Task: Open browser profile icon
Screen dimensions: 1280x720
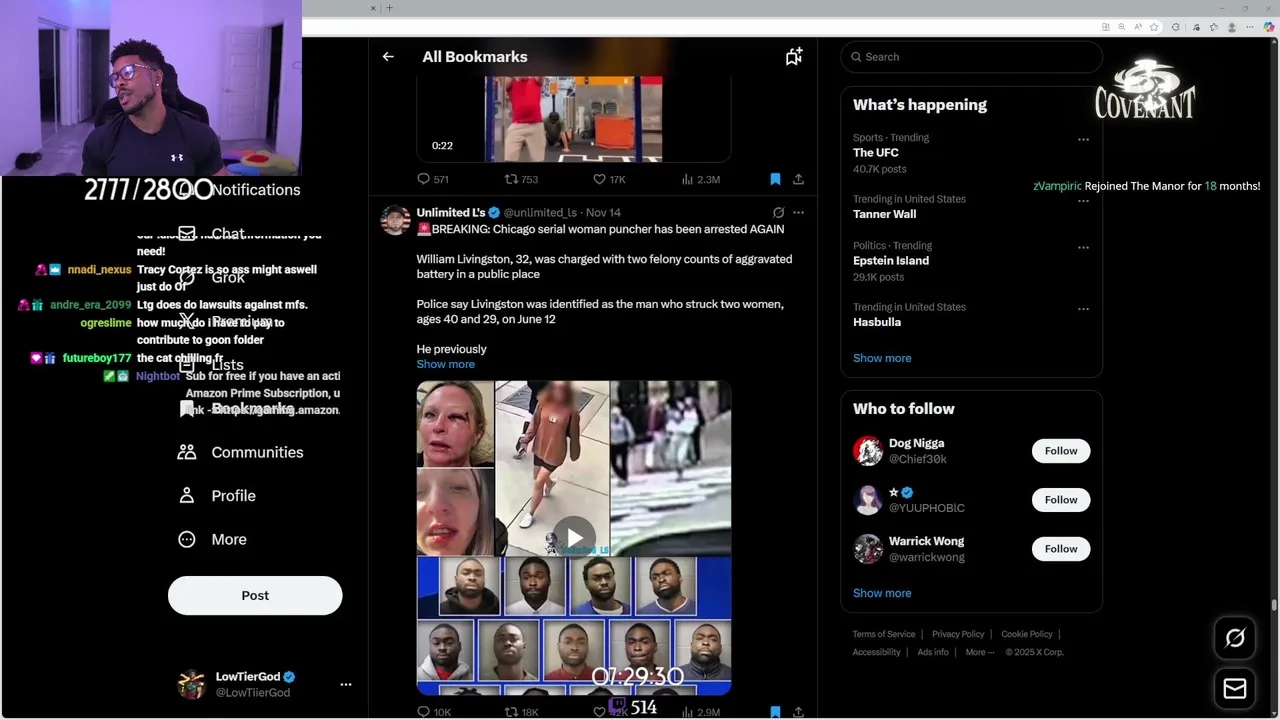Action: tap(1232, 27)
